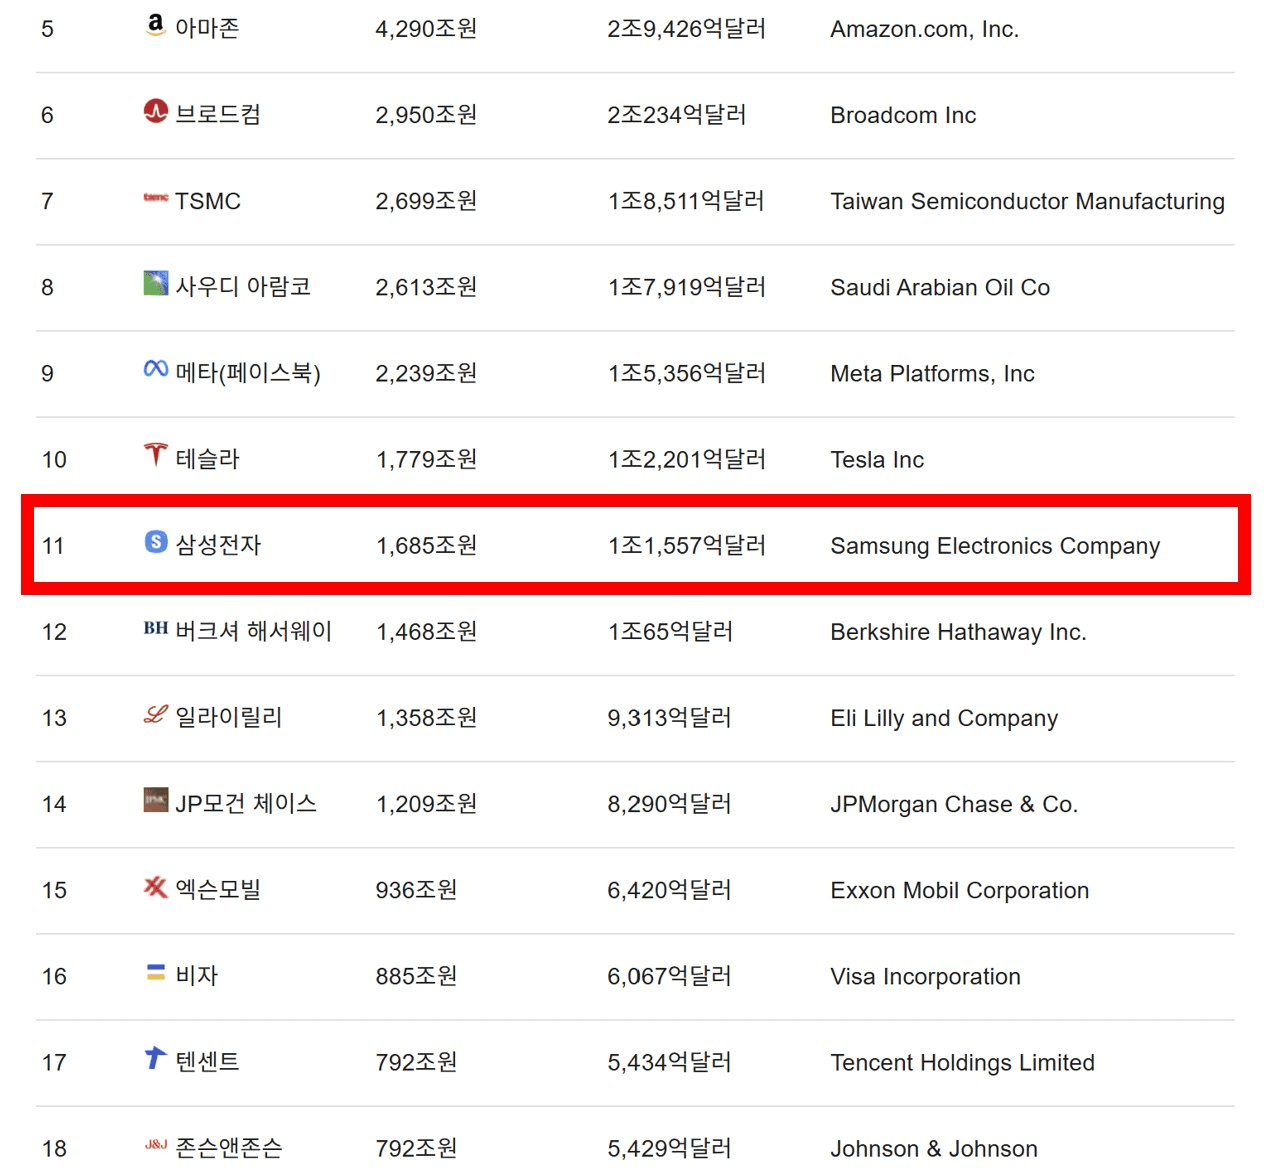
Task: Click the 2,239조원 market cap cell
Action: point(426,373)
